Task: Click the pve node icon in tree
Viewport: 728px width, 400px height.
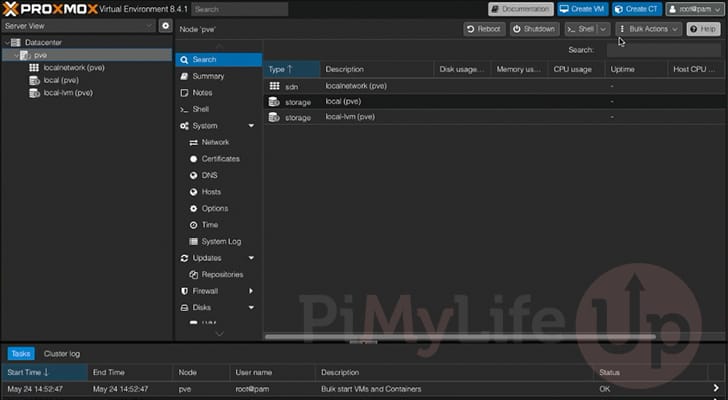Action: point(25,55)
